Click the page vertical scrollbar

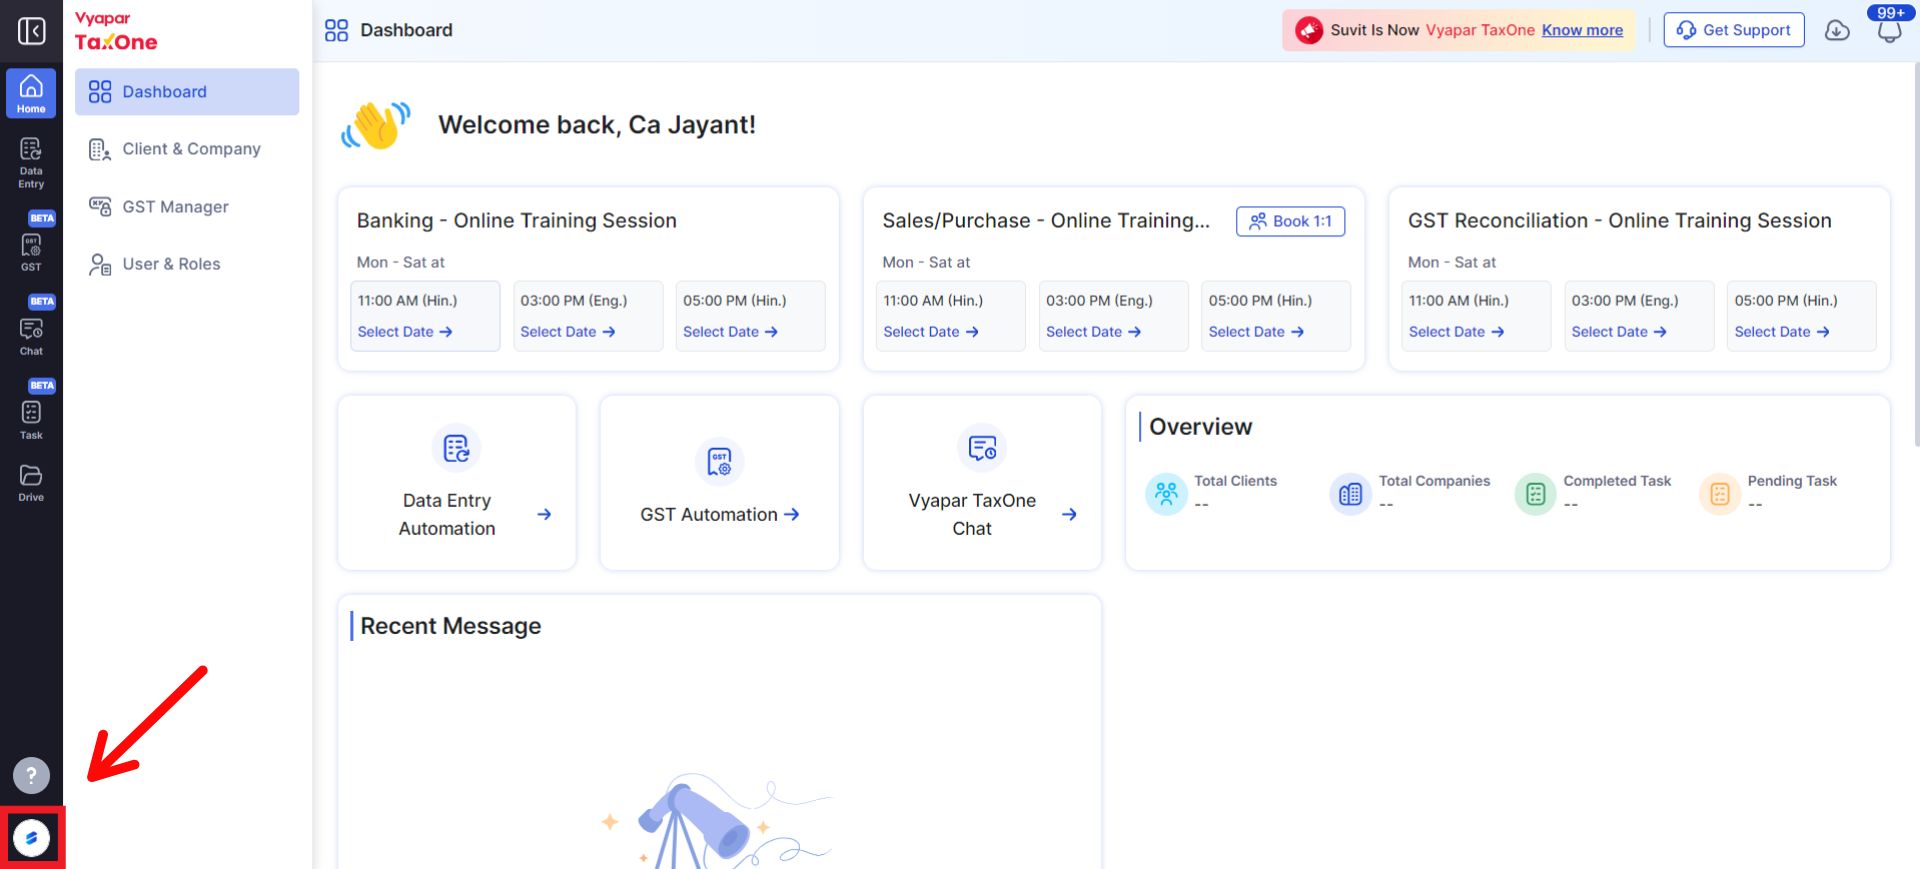[1915, 255]
